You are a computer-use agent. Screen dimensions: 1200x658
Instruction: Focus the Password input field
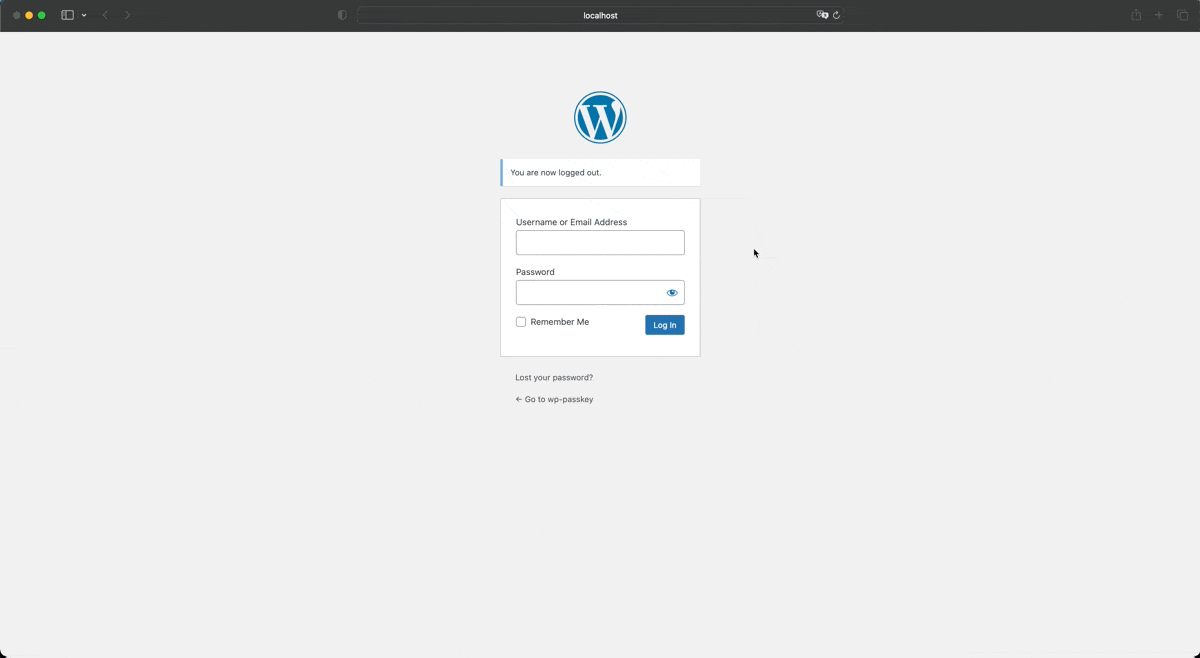click(x=600, y=292)
